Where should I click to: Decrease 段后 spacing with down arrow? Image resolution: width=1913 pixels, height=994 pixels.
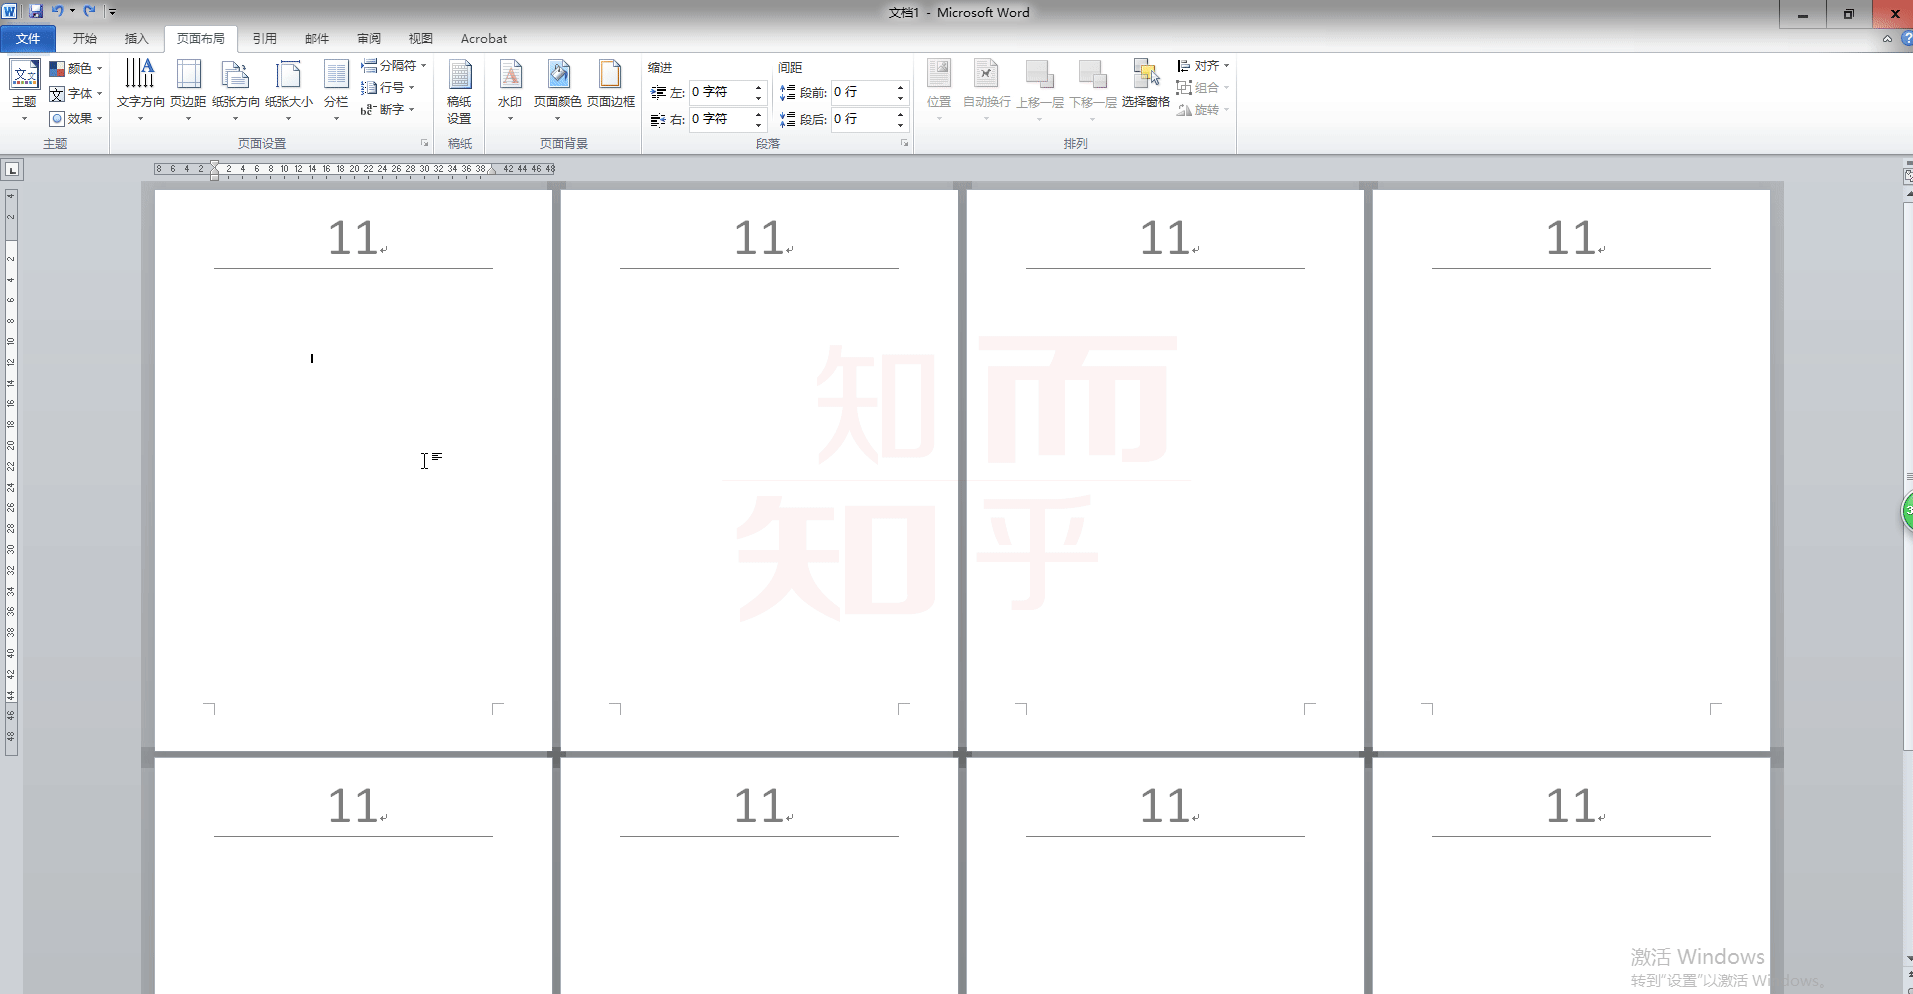coord(901,124)
